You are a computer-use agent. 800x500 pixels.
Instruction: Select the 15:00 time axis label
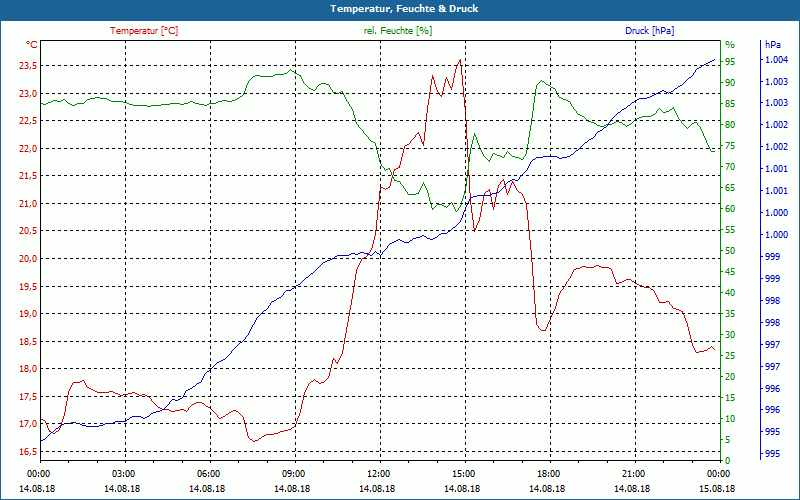463,473
